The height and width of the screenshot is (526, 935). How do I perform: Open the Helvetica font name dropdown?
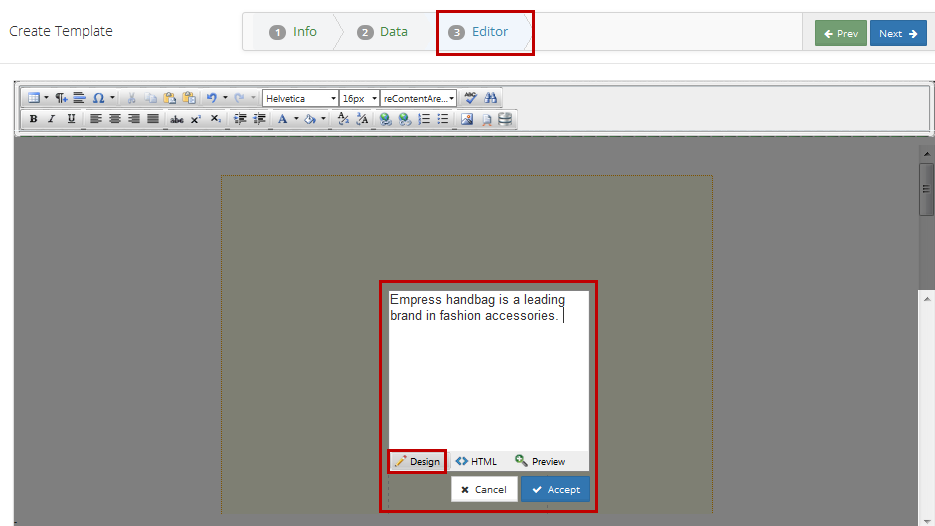tap(300, 98)
